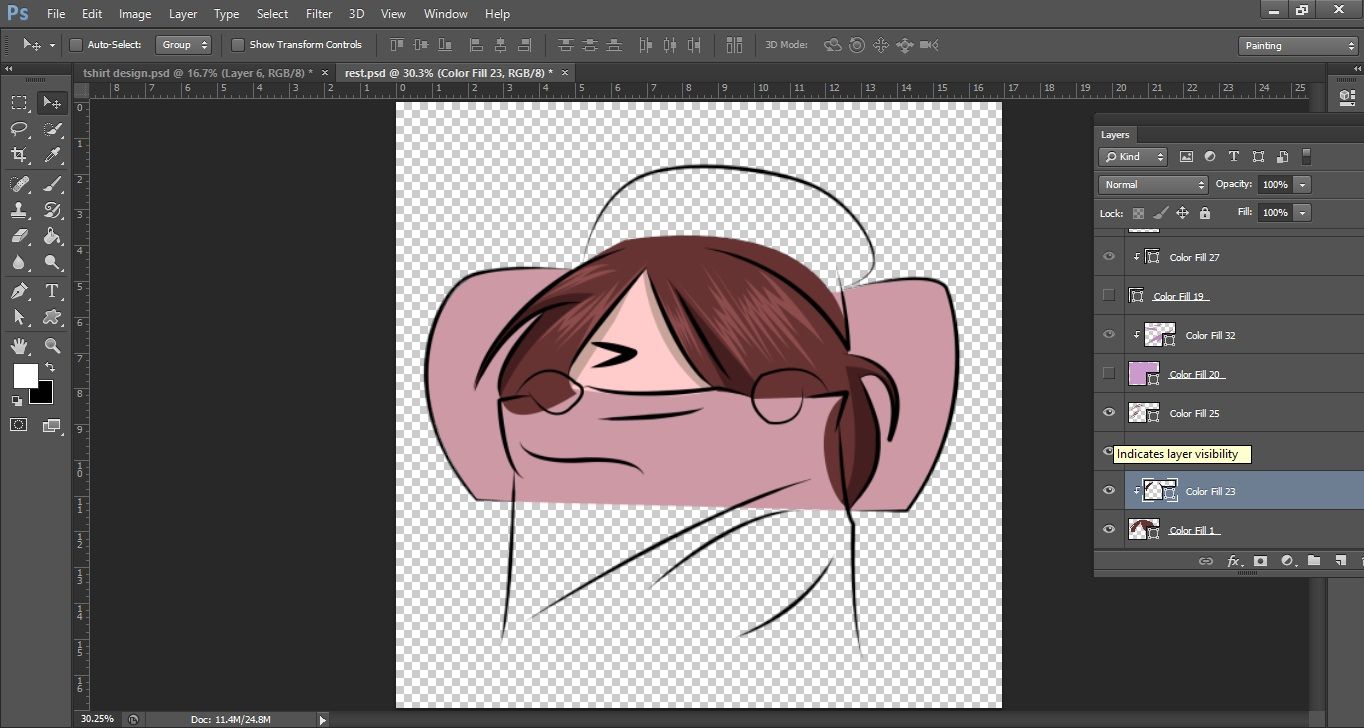Open the Filter menu
The image size is (1364, 728).
click(x=319, y=14)
